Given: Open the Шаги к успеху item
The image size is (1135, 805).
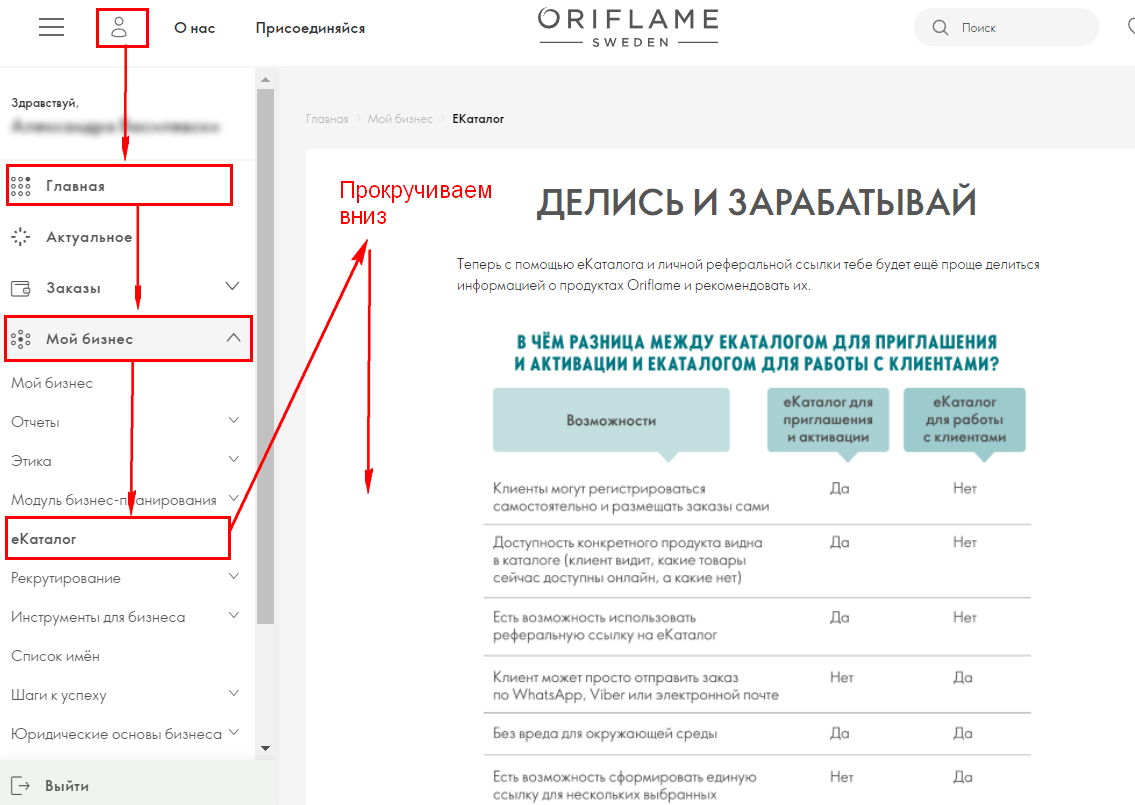Looking at the screenshot, I should 59,696.
